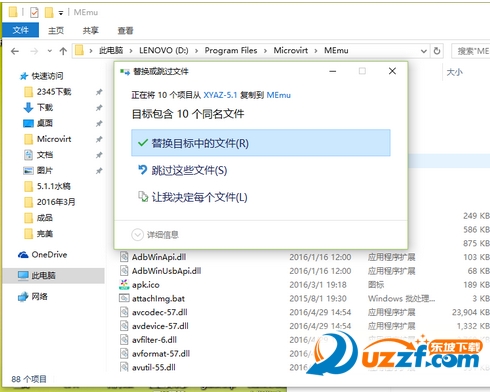This screenshot has width=490, height=392.
Task: Expand address bar history dropdown
Action: point(424,51)
